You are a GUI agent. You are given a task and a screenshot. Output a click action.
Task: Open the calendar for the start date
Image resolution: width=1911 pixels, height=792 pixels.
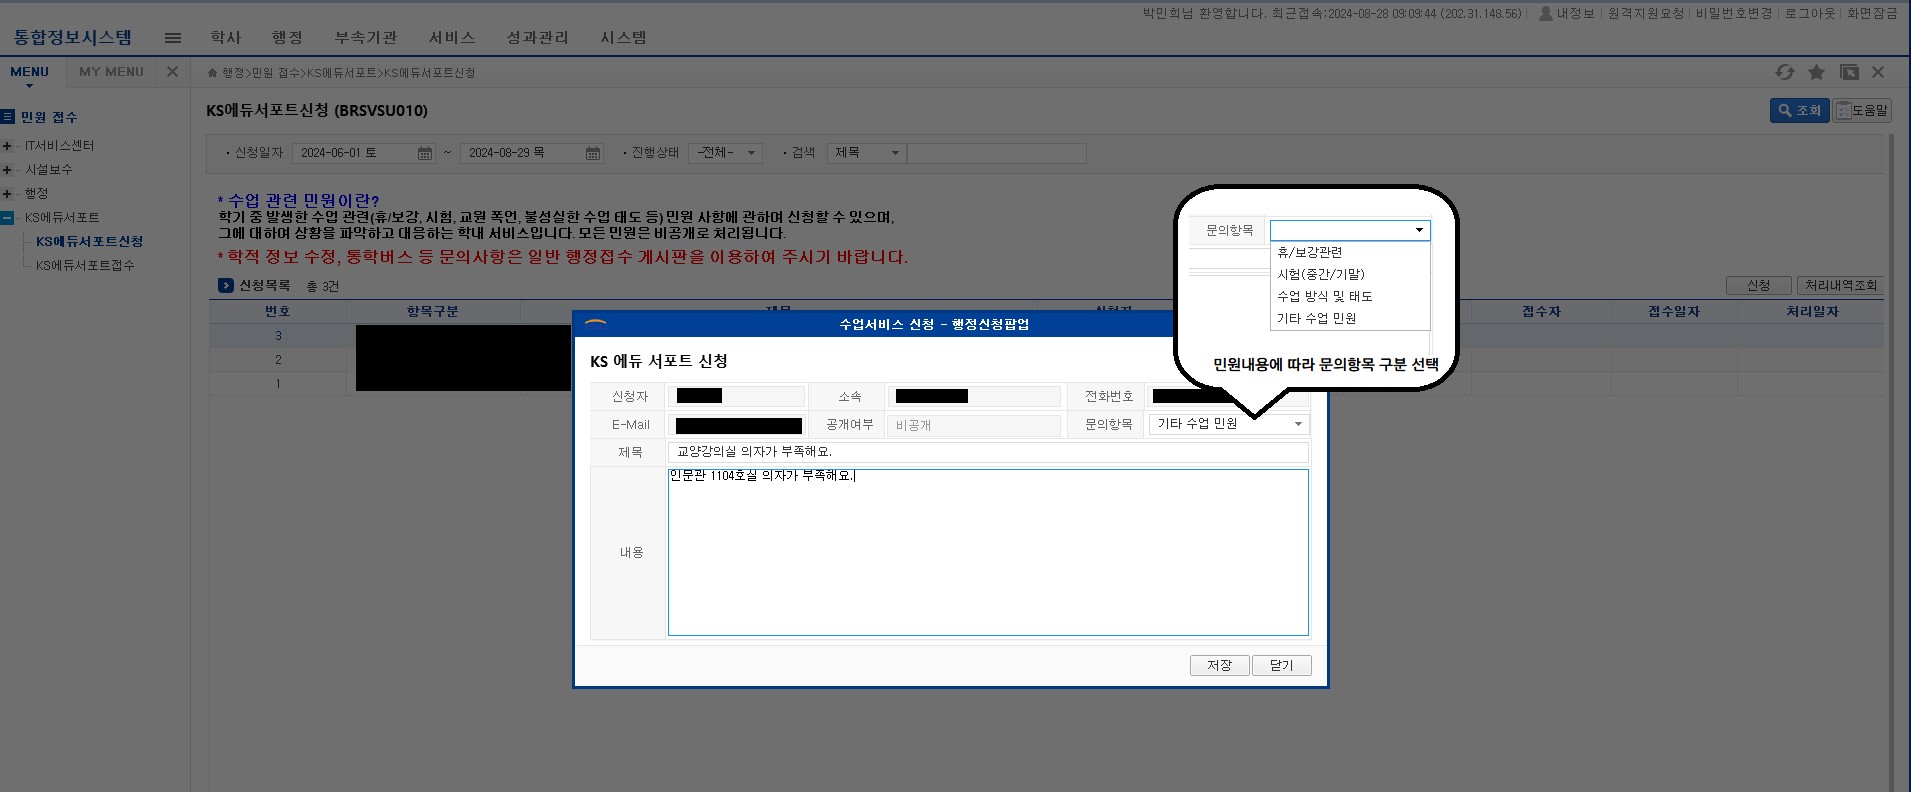click(425, 153)
